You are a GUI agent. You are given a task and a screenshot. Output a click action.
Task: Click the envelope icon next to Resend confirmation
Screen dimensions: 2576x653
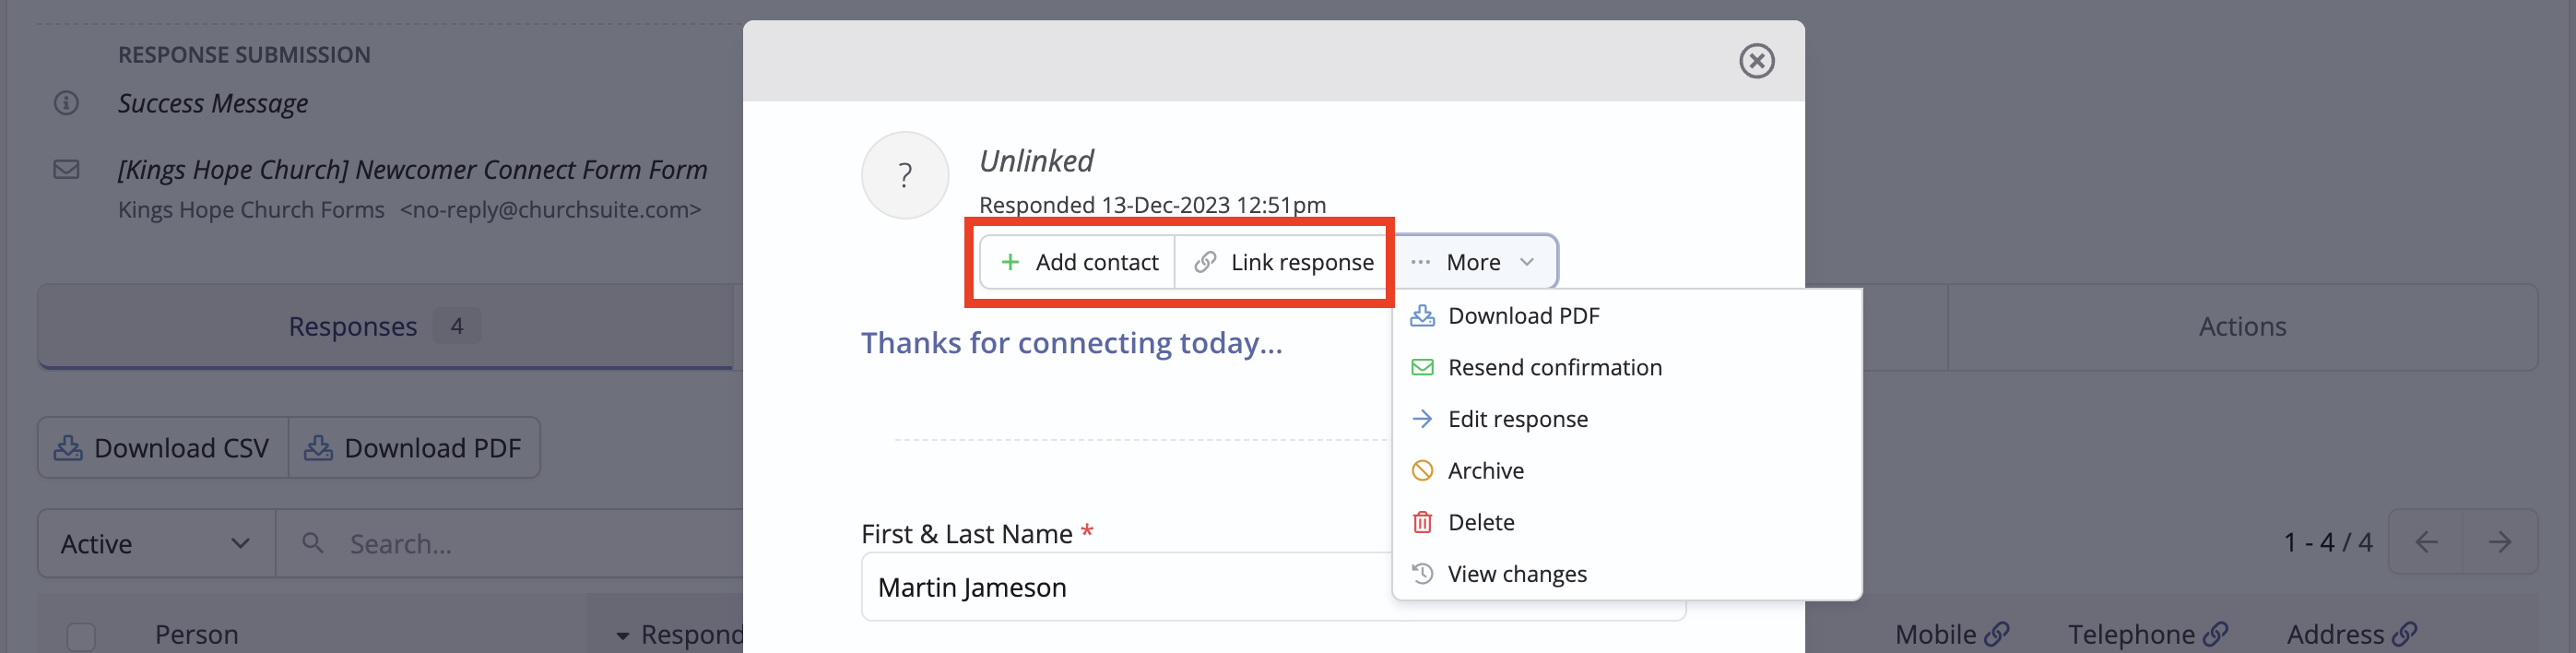[1422, 367]
